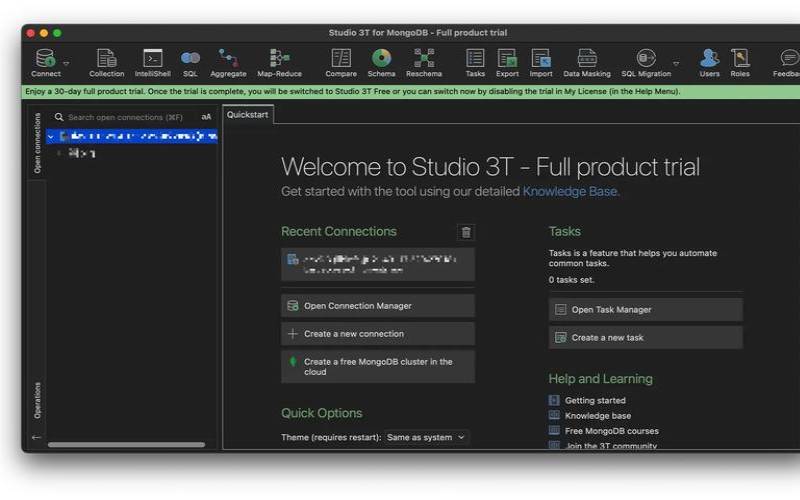Click the Export toolbar icon
This screenshot has height=500, width=800.
coord(507,60)
